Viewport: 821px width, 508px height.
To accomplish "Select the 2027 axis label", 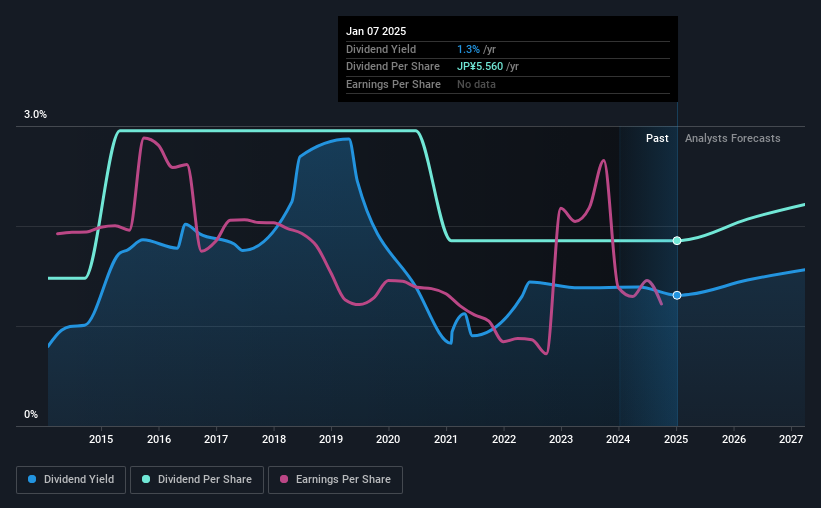I will pos(791,439).
